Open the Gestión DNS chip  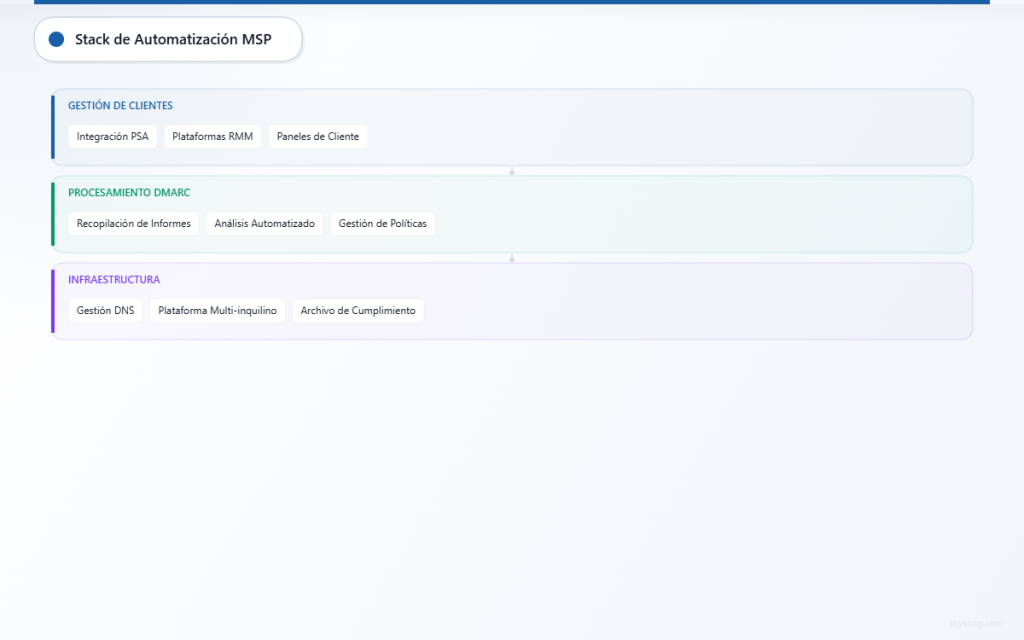click(105, 310)
